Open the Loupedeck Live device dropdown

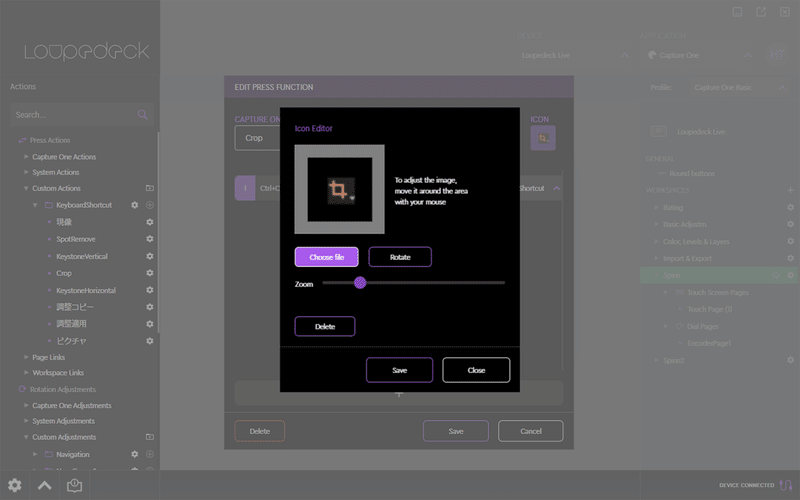coord(574,55)
